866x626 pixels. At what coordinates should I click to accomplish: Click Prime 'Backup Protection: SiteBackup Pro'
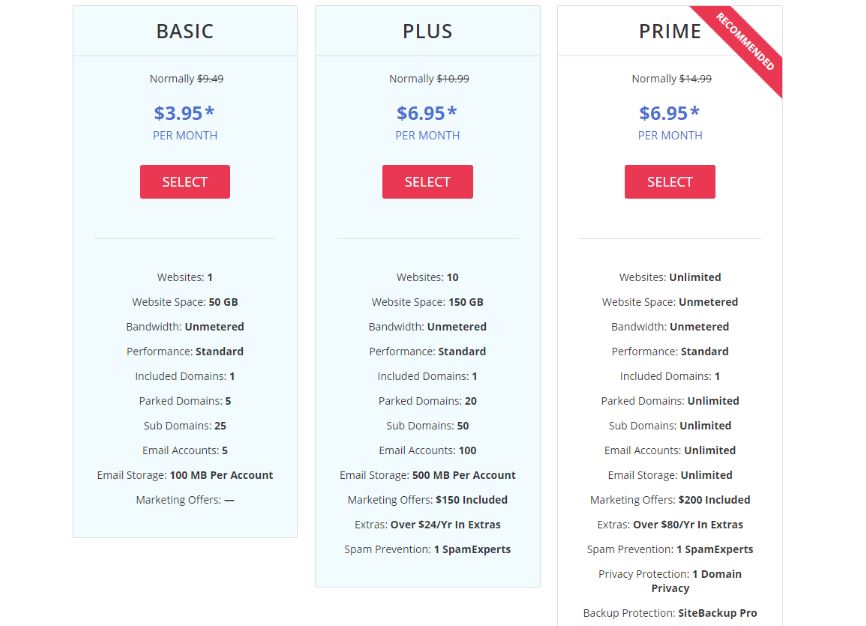[x=669, y=613]
